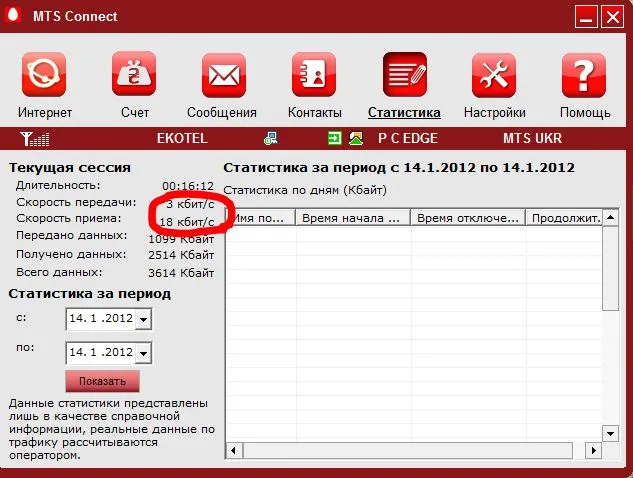Screen dimensions: 633x478
Task: Click the Счет tab label
Action: point(135,112)
